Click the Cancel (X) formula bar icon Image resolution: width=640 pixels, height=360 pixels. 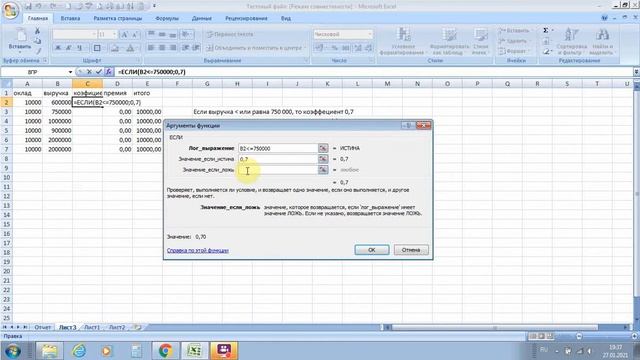pyautogui.click(x=89, y=72)
